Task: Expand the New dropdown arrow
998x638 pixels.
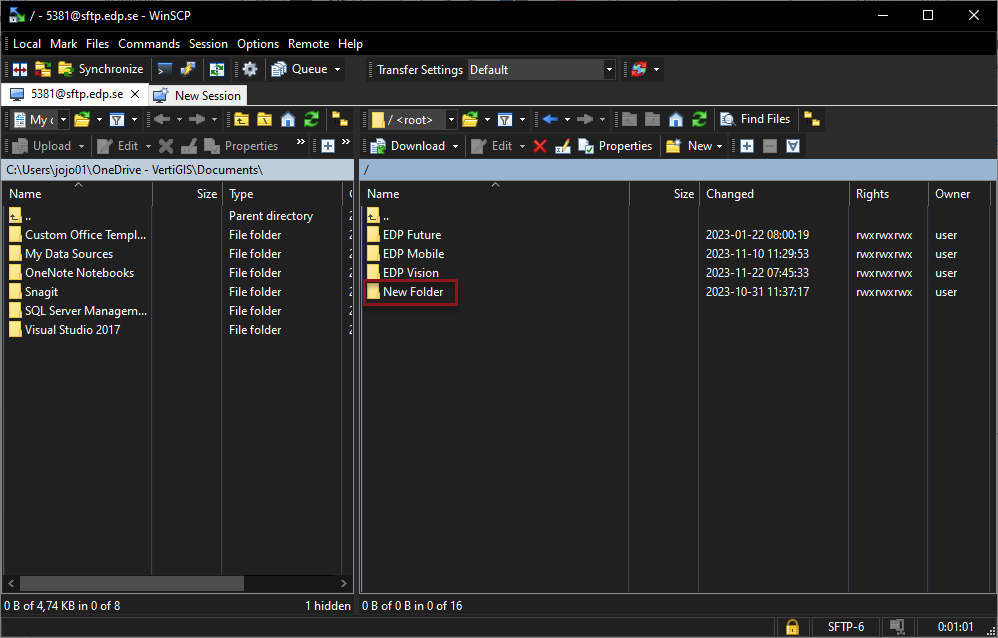Action: point(720,146)
